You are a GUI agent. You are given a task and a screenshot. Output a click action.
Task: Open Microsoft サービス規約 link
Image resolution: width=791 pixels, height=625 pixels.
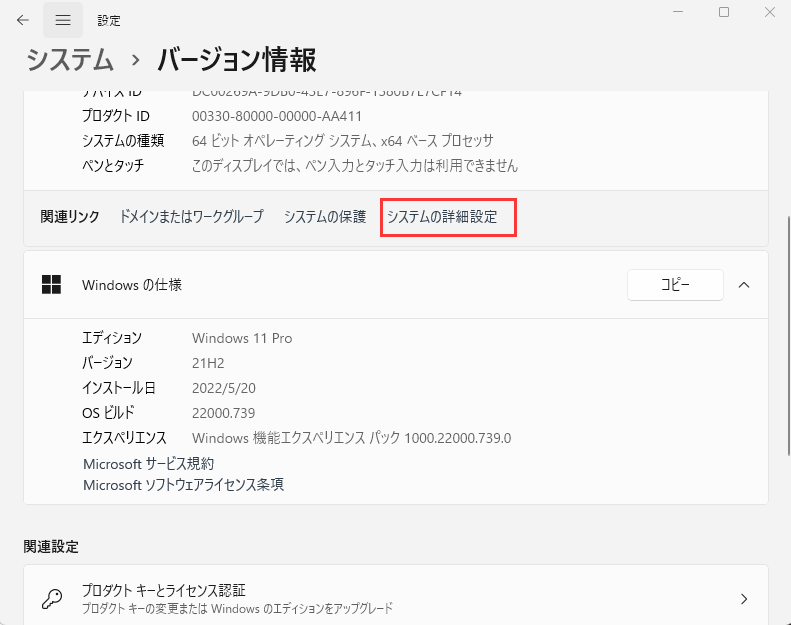click(148, 464)
